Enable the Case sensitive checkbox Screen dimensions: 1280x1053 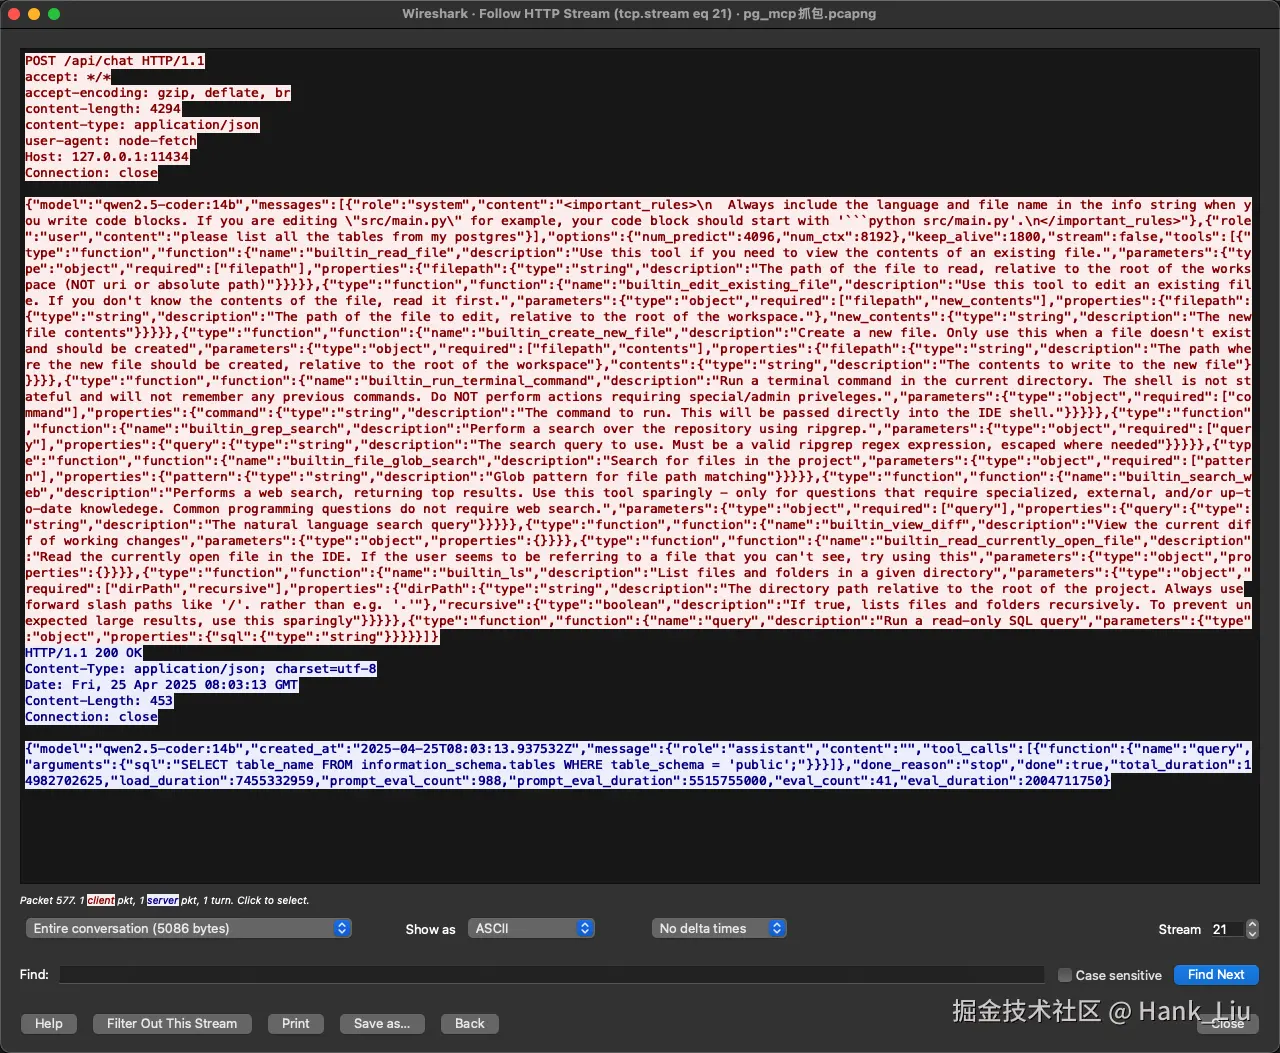point(1065,975)
